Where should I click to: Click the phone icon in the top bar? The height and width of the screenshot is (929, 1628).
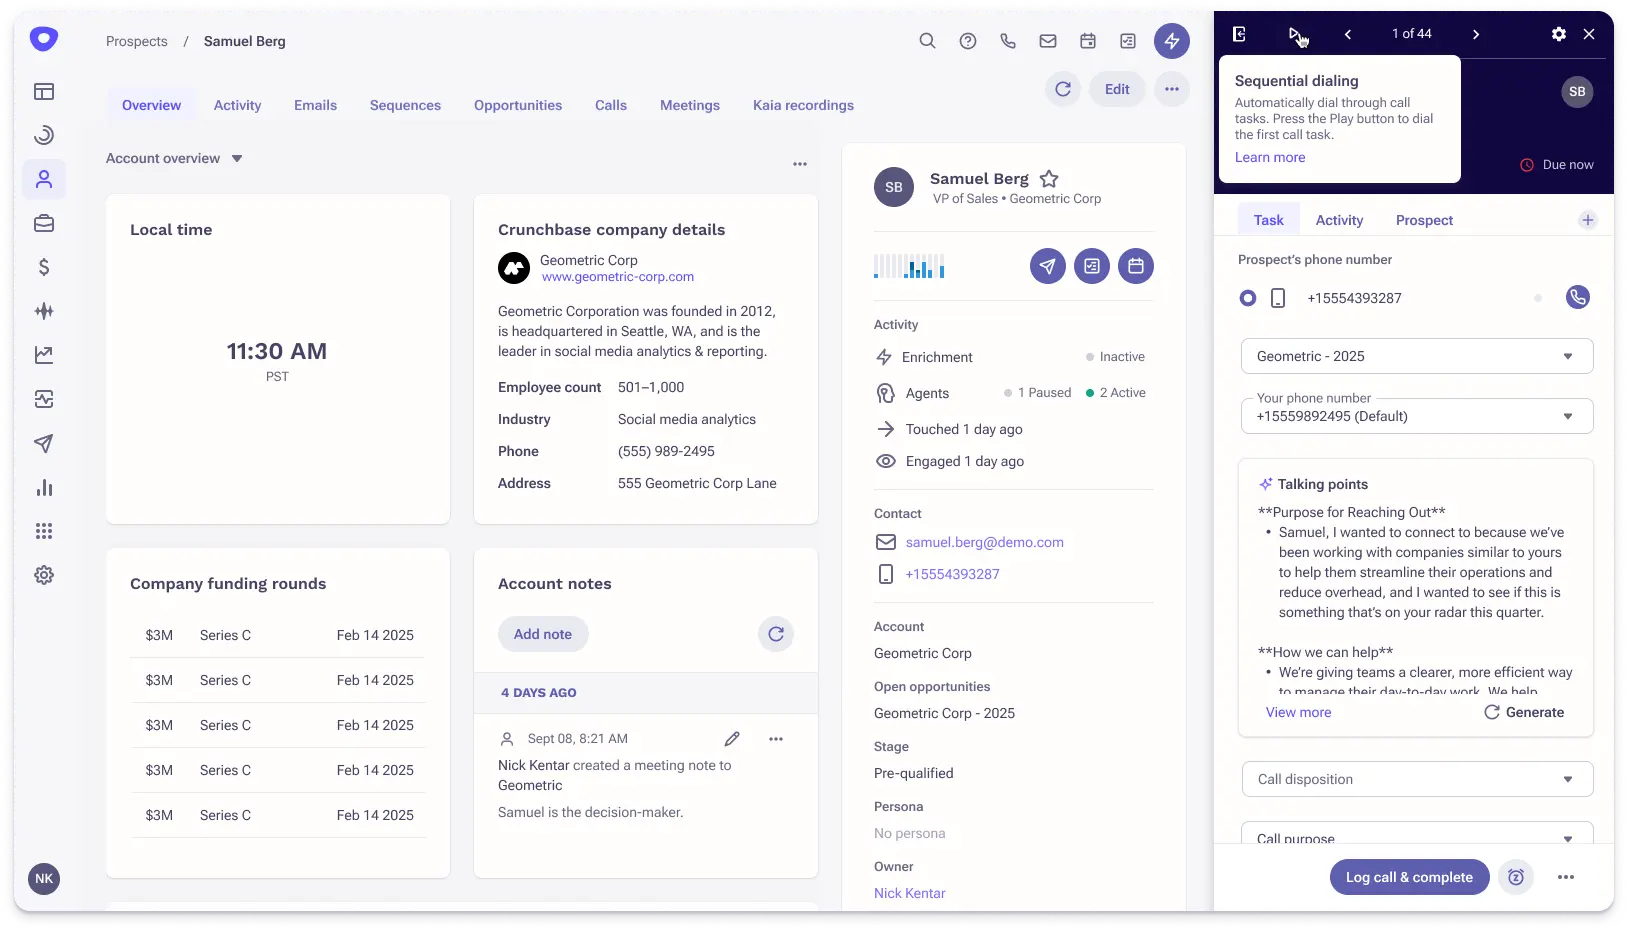(x=1007, y=41)
